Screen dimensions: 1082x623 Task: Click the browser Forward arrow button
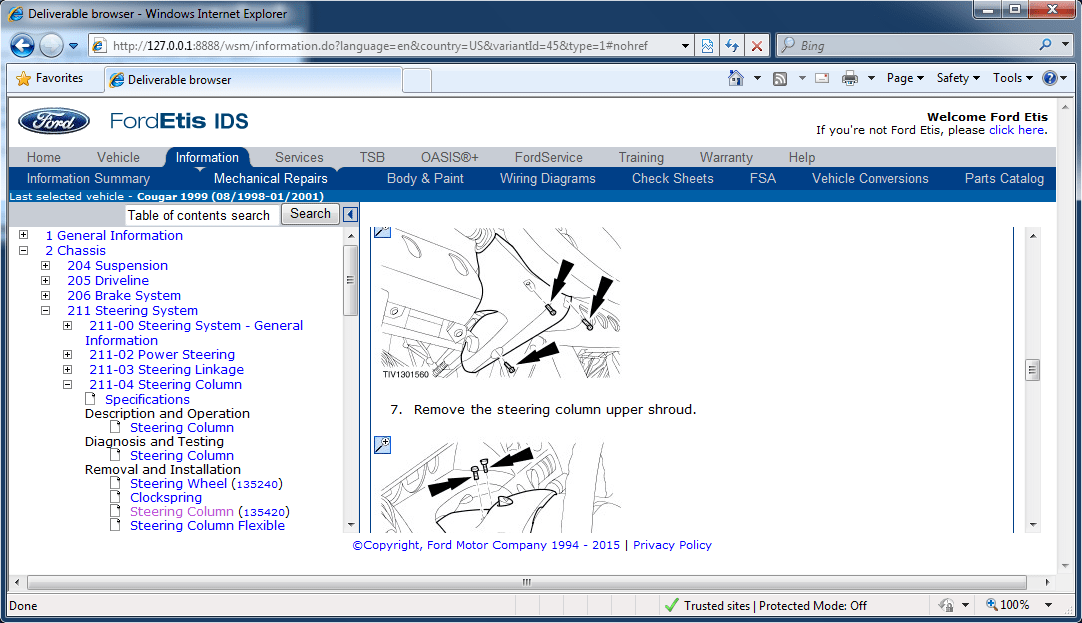coord(51,46)
